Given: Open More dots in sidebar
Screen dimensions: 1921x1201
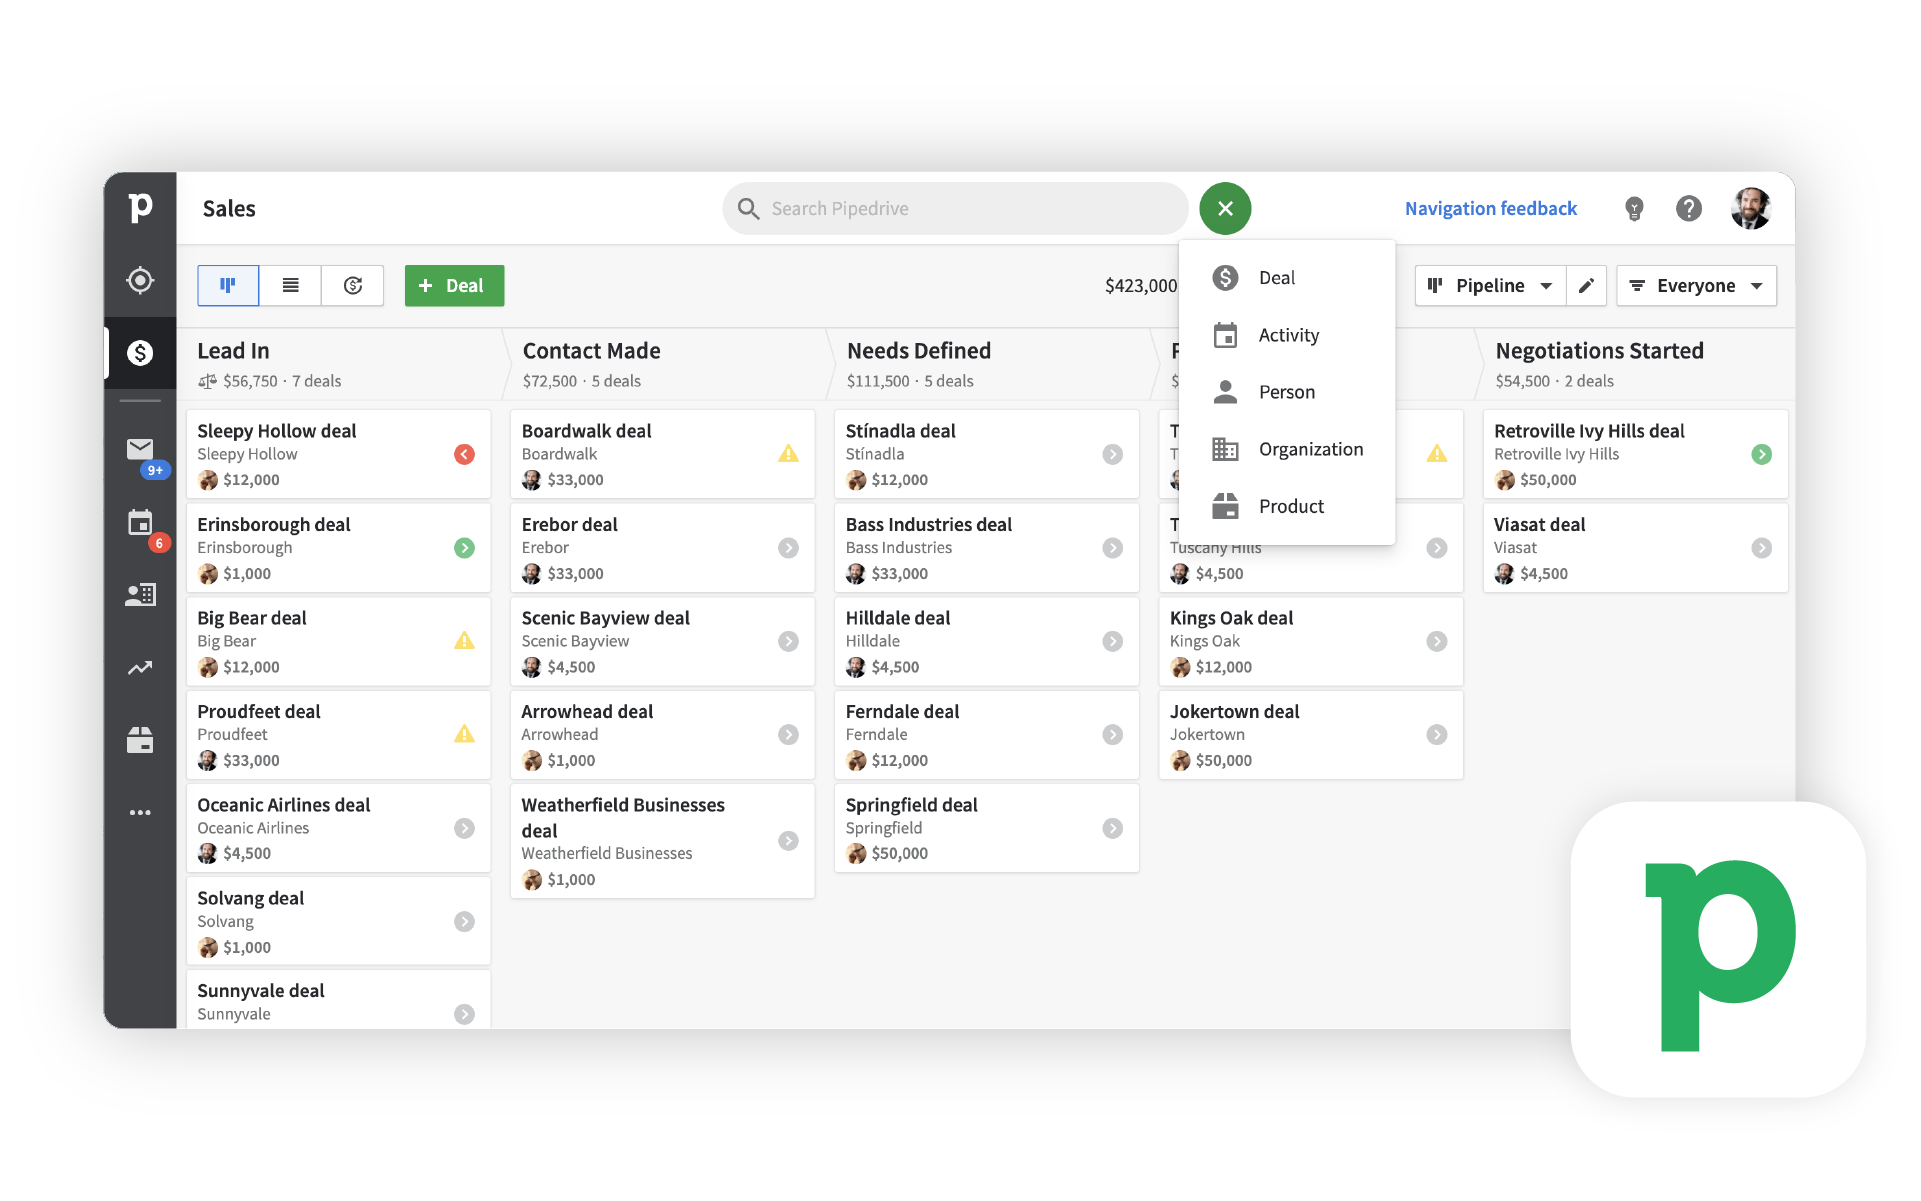Looking at the screenshot, I should coord(140,813).
